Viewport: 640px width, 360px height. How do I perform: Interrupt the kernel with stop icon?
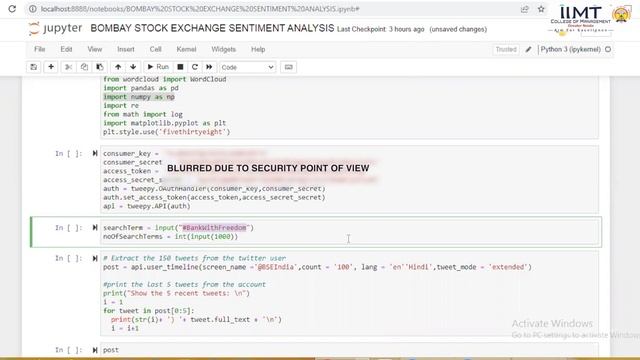click(x=180, y=67)
